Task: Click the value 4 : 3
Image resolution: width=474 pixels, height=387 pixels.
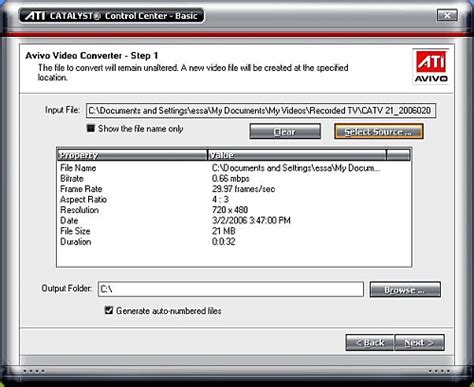Action: (220, 200)
